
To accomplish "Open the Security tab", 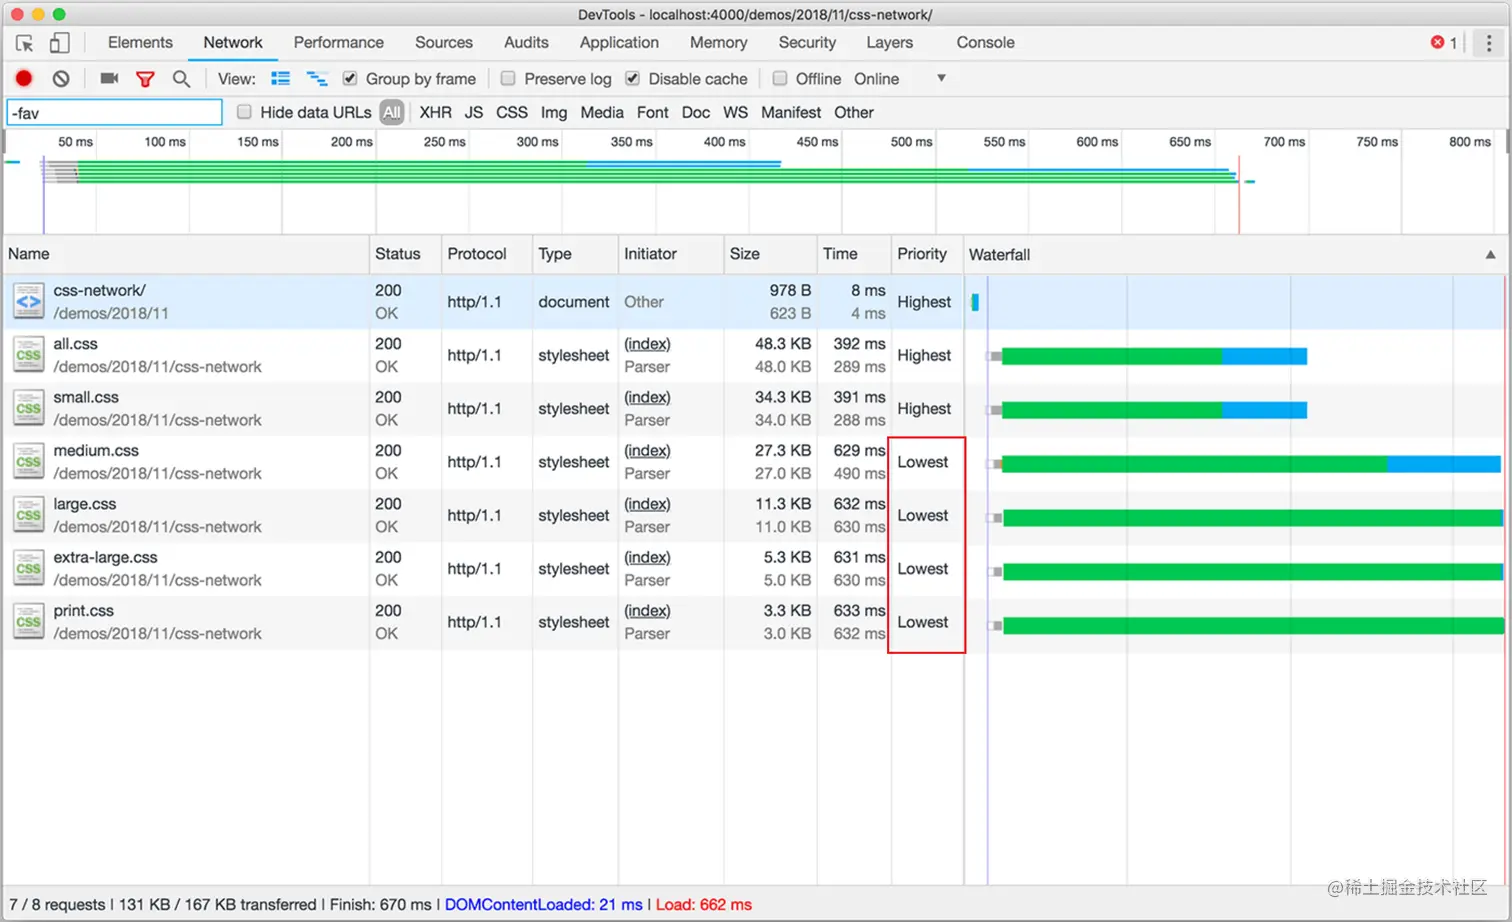I will click(807, 42).
